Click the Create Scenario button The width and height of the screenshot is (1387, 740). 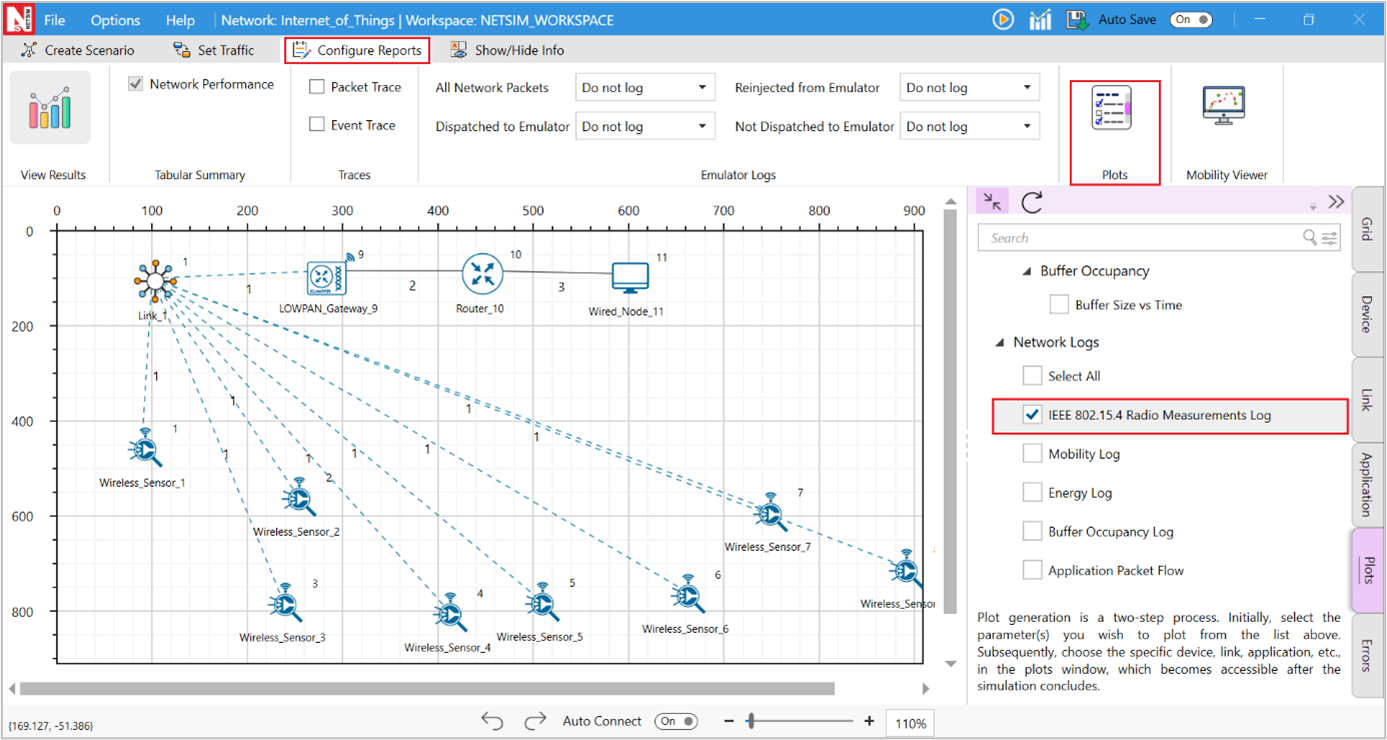point(78,50)
